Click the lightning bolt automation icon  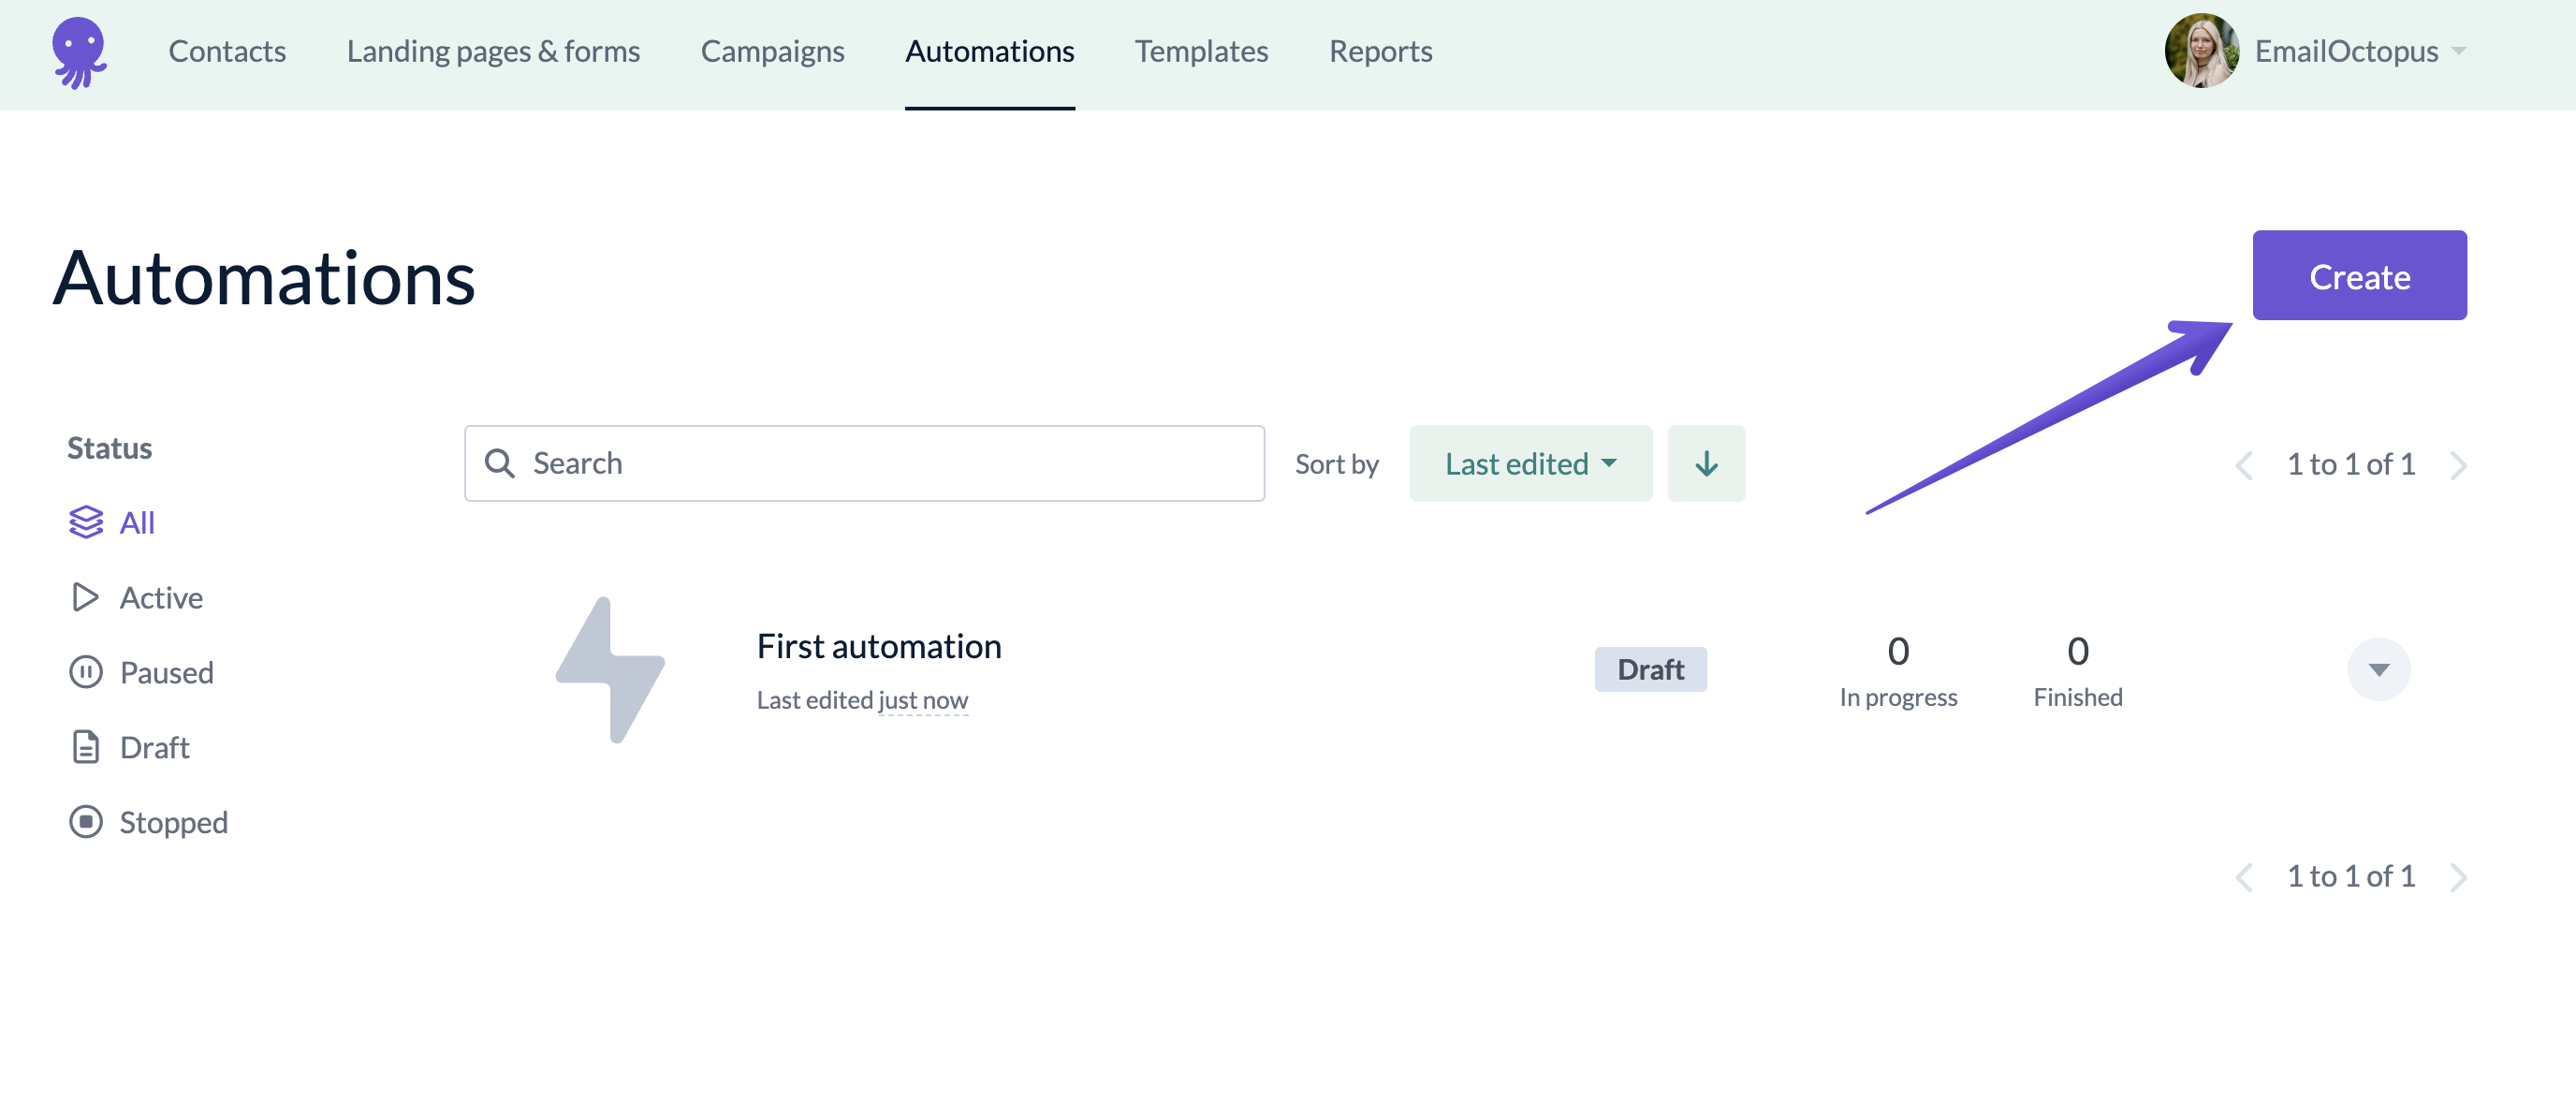[610, 669]
